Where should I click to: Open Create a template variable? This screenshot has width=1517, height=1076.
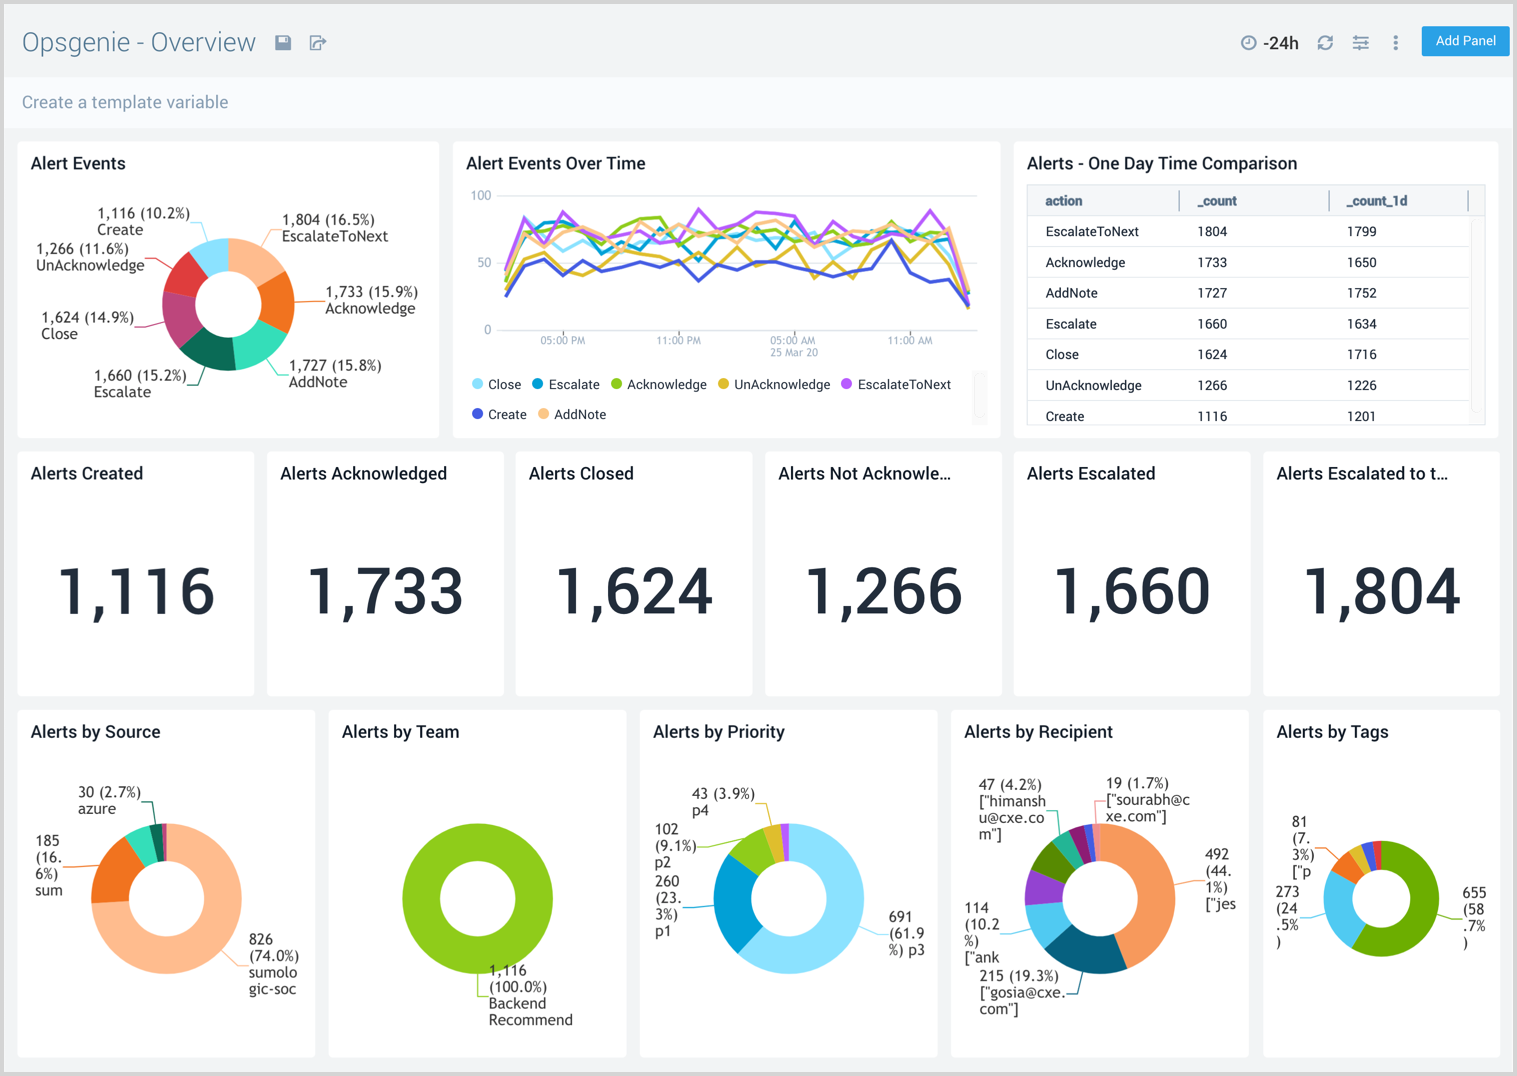click(x=125, y=101)
